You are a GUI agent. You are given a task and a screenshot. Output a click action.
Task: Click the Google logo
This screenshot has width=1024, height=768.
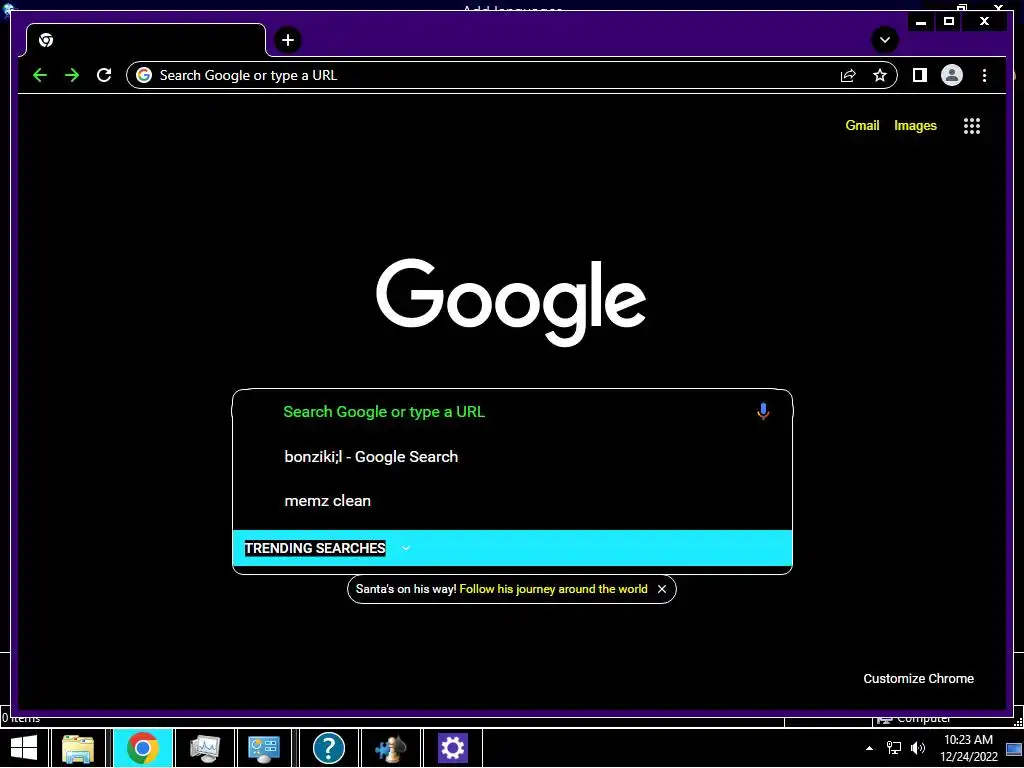pyautogui.click(x=511, y=302)
